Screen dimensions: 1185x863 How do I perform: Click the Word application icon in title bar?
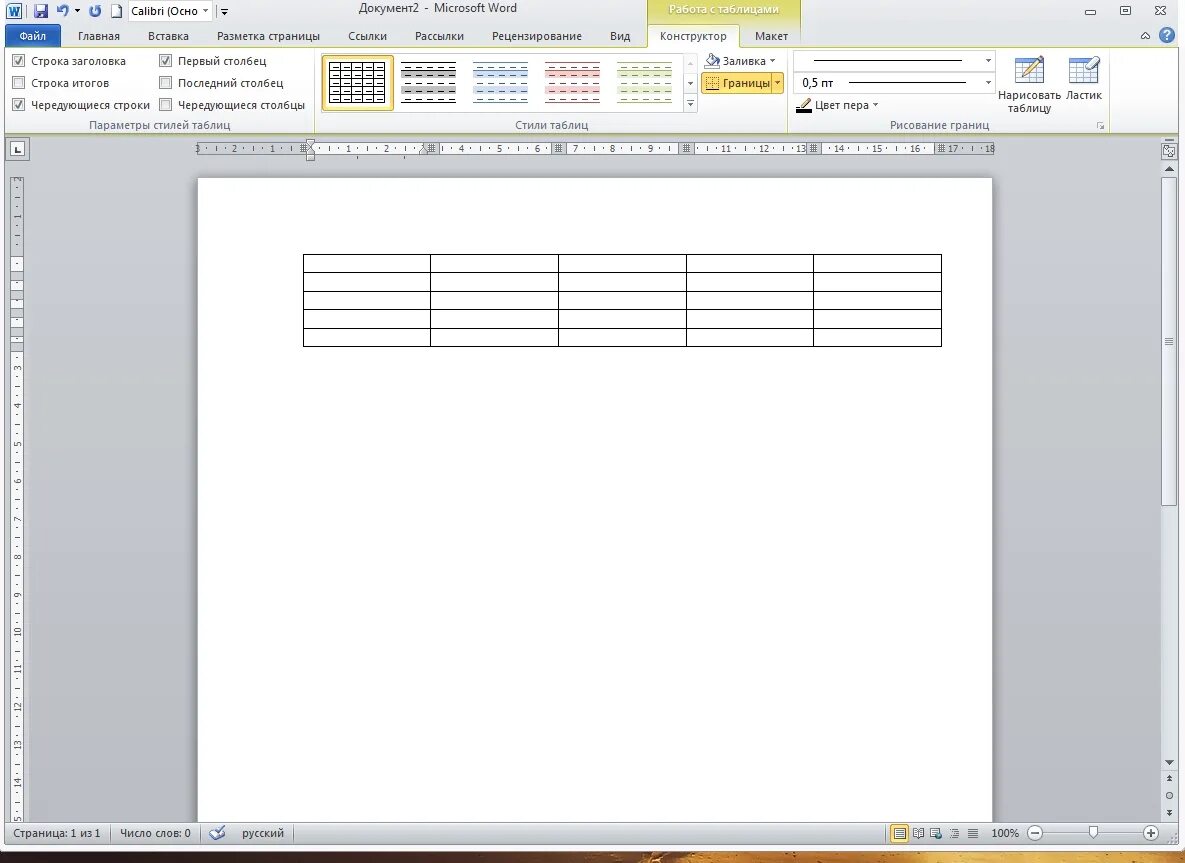tap(14, 11)
